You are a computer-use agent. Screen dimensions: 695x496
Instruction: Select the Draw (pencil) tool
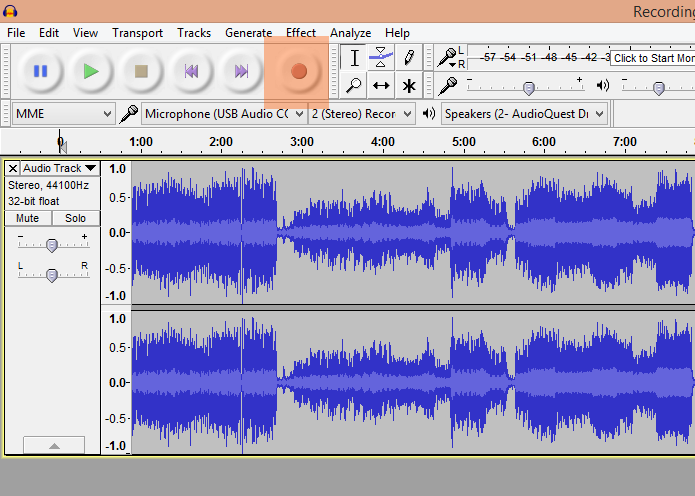[409, 58]
